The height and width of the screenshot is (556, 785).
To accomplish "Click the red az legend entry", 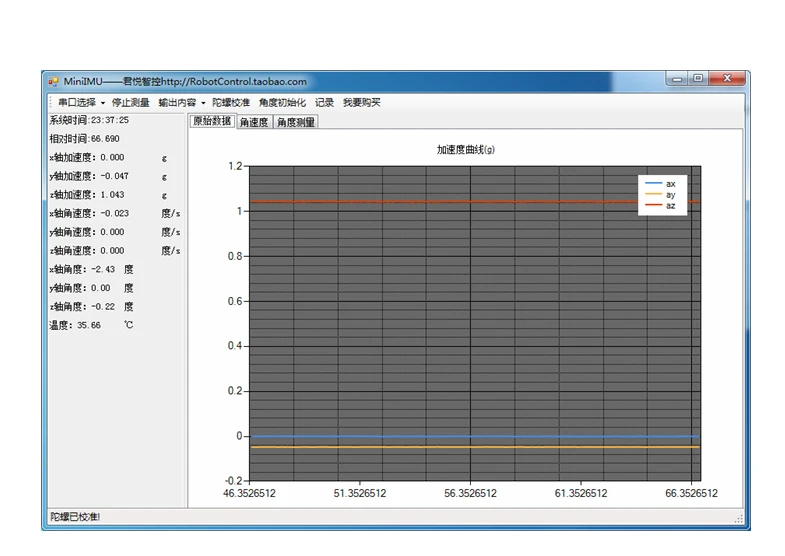I will [x=662, y=205].
